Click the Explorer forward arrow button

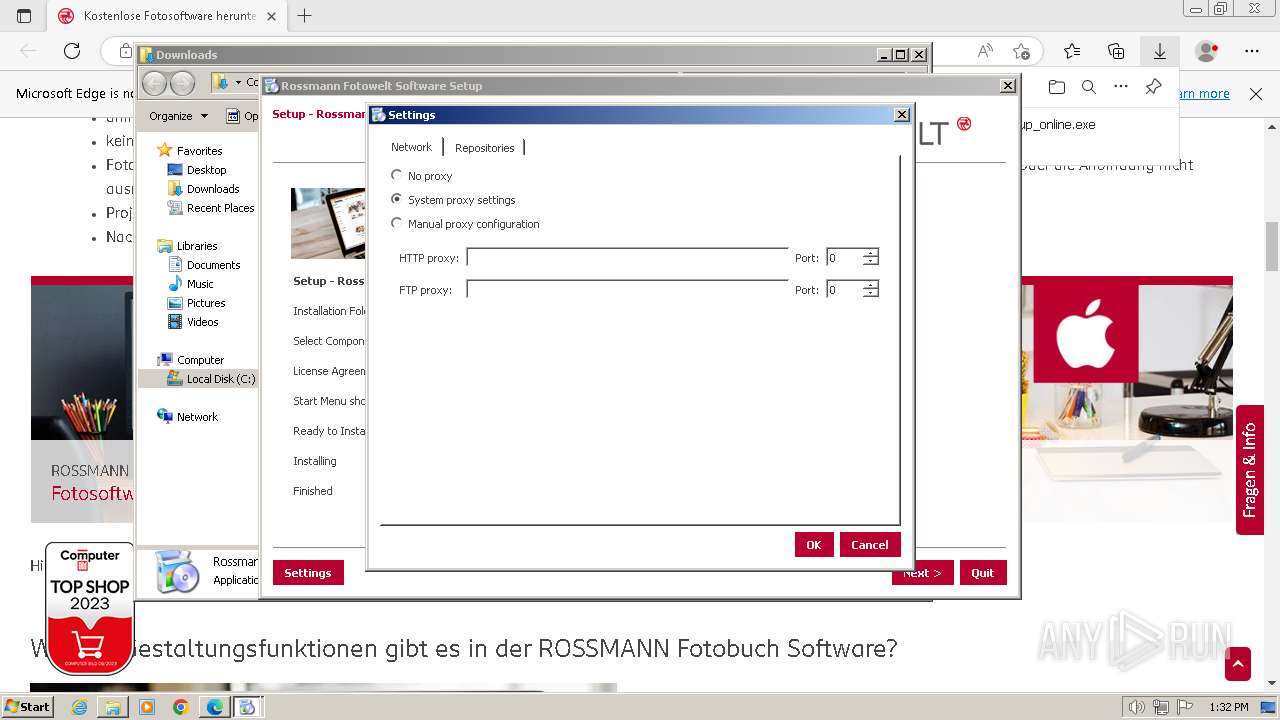click(x=182, y=83)
